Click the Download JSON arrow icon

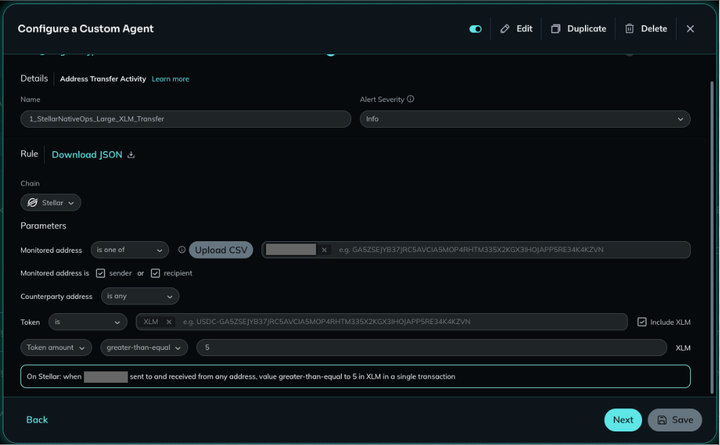tap(131, 155)
